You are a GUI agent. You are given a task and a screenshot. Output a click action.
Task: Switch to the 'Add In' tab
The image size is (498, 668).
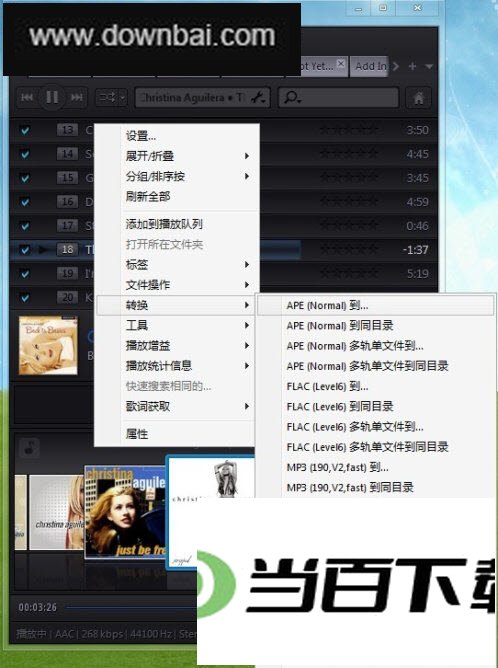[370, 66]
